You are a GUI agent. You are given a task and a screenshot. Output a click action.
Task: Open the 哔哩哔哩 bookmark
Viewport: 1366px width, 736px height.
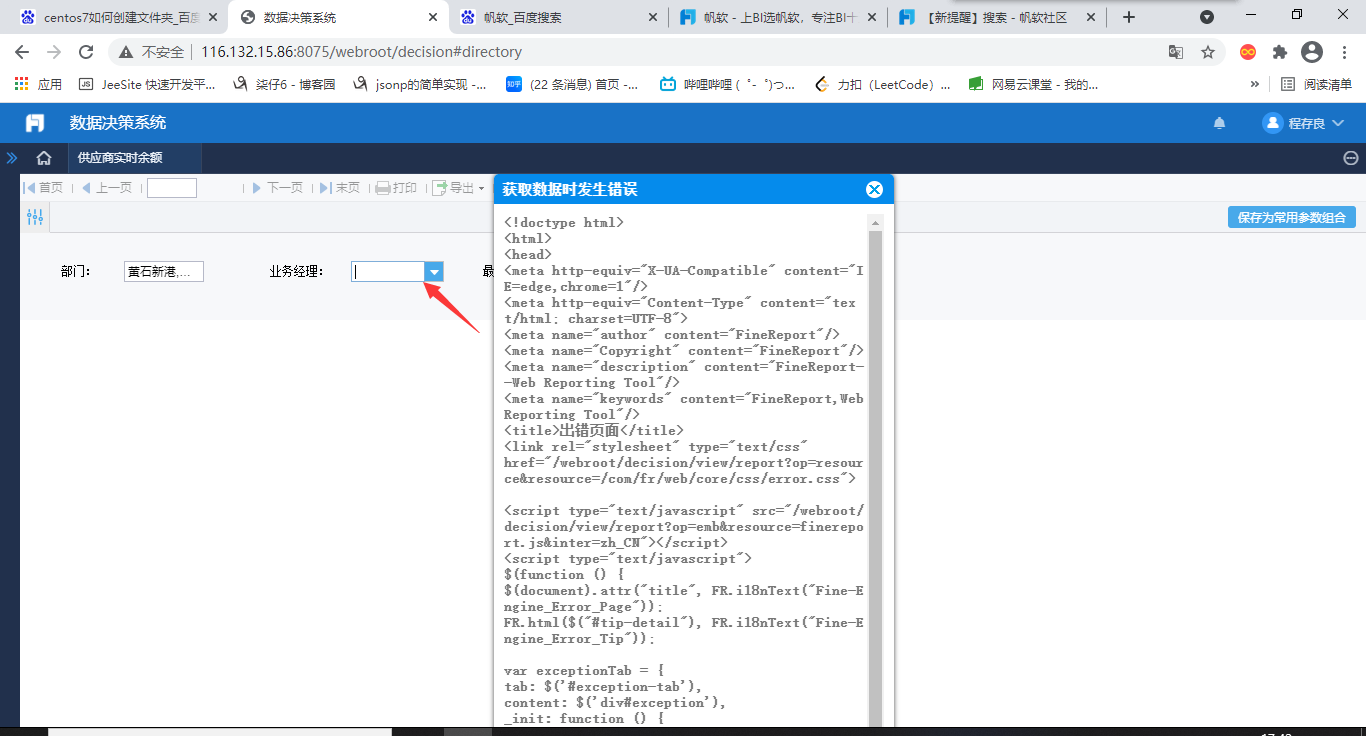click(x=728, y=85)
